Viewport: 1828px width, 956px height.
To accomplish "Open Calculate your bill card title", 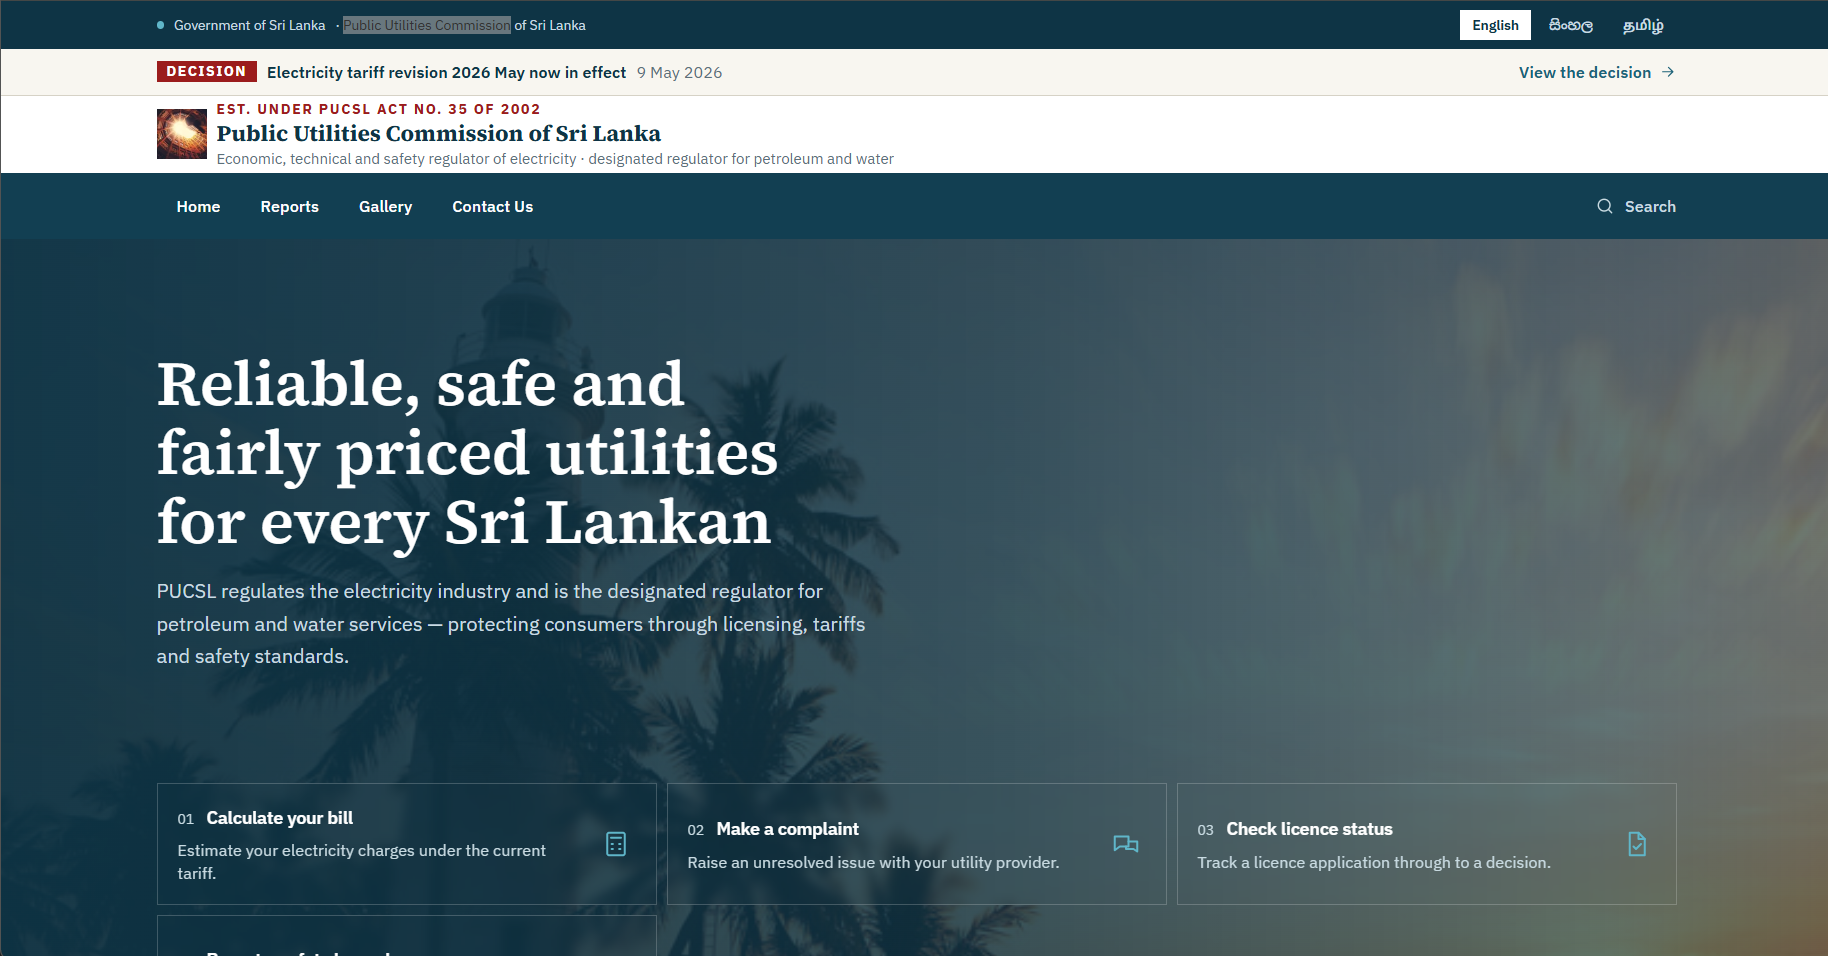I will (279, 818).
